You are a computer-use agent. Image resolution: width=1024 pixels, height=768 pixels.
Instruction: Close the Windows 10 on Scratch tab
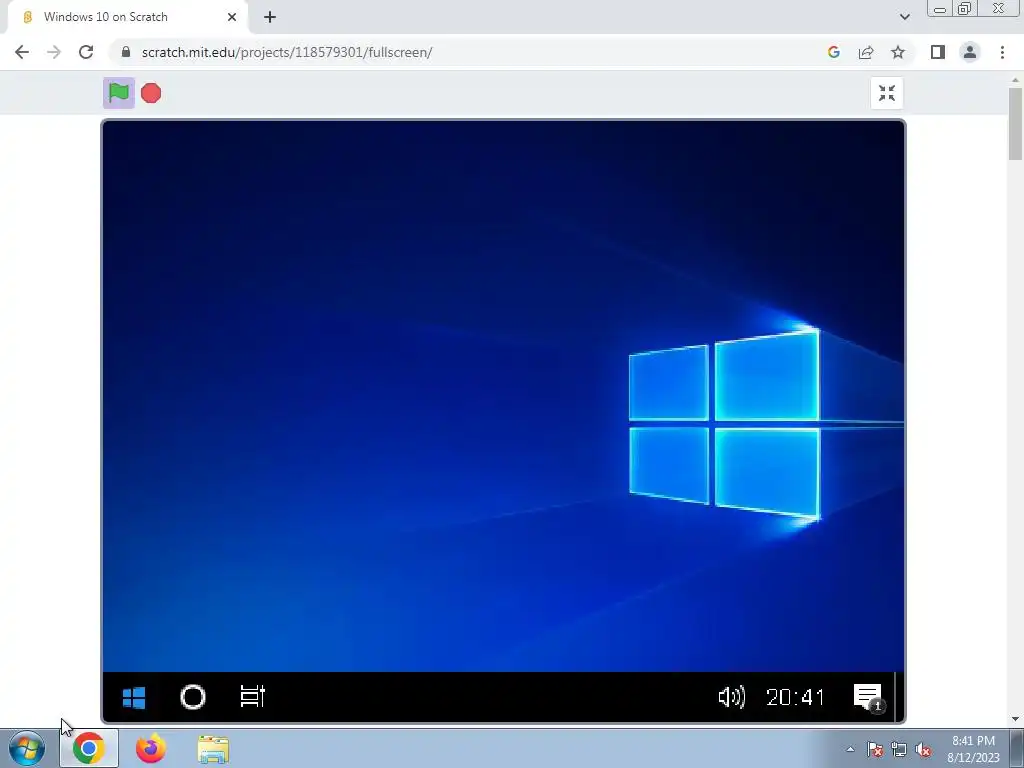click(x=232, y=17)
